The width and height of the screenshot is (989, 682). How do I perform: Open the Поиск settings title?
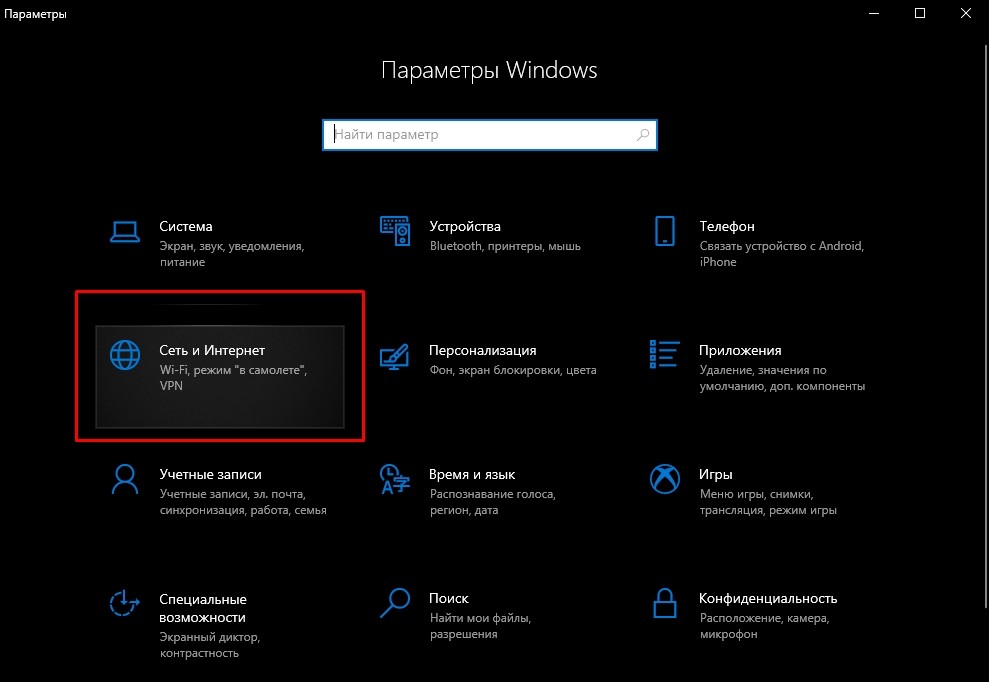pyautogui.click(x=448, y=598)
